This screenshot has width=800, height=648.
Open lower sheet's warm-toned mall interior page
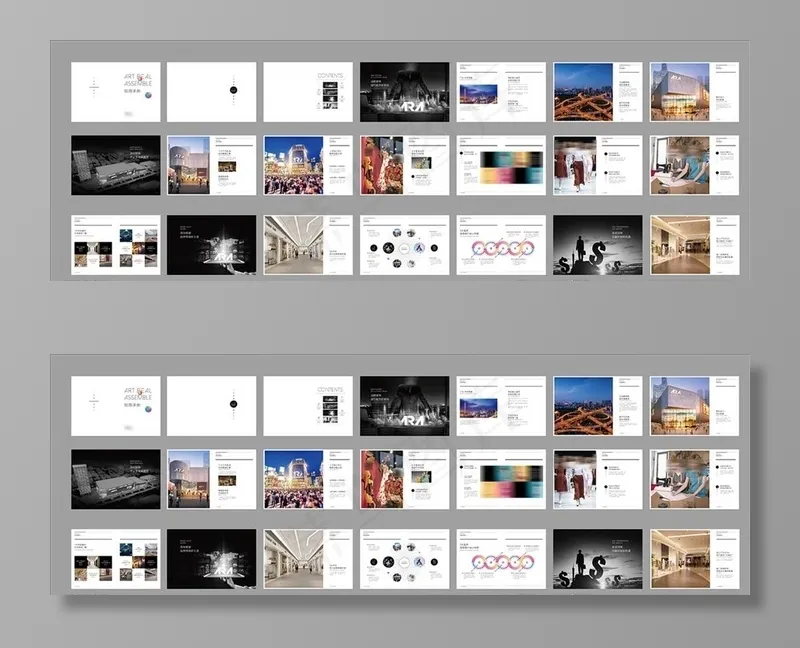(x=694, y=559)
